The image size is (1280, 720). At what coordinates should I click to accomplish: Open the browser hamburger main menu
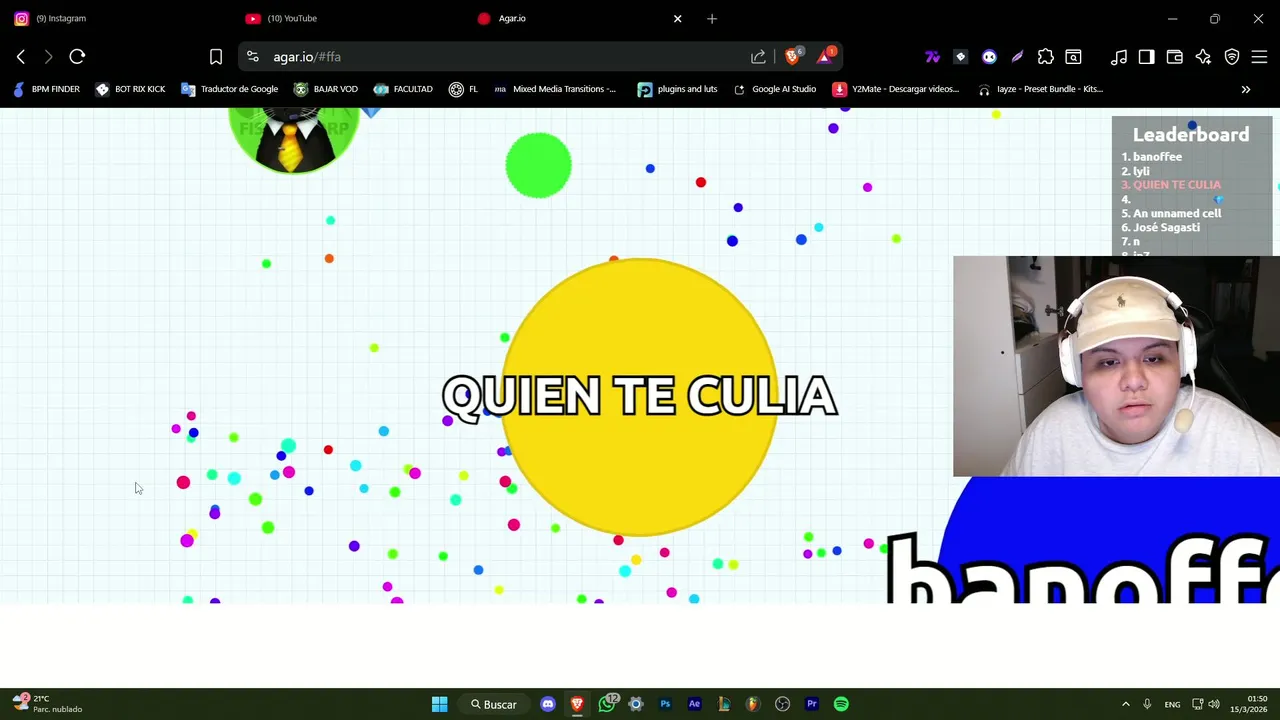click(1260, 57)
